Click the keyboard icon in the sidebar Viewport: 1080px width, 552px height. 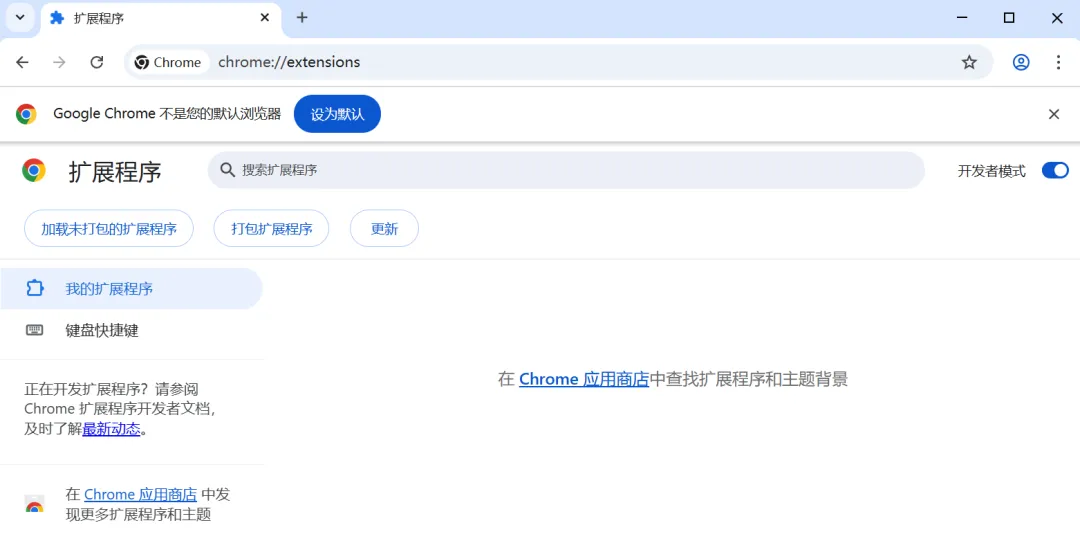[34, 331]
